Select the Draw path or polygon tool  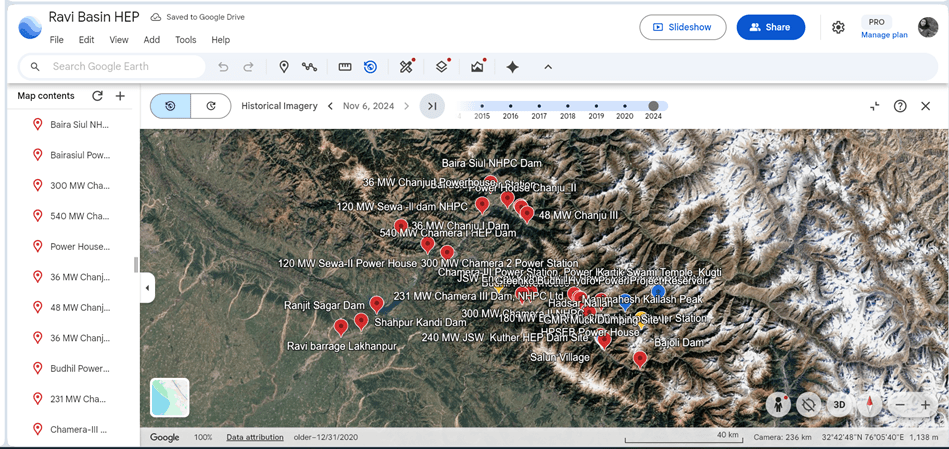pos(310,67)
